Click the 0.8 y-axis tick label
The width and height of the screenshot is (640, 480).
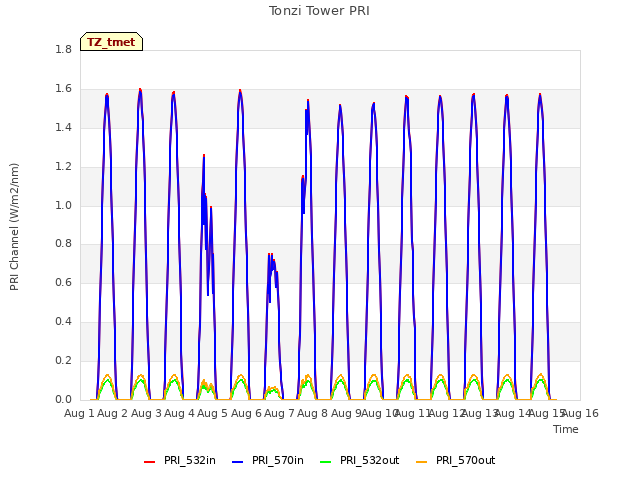63,243
